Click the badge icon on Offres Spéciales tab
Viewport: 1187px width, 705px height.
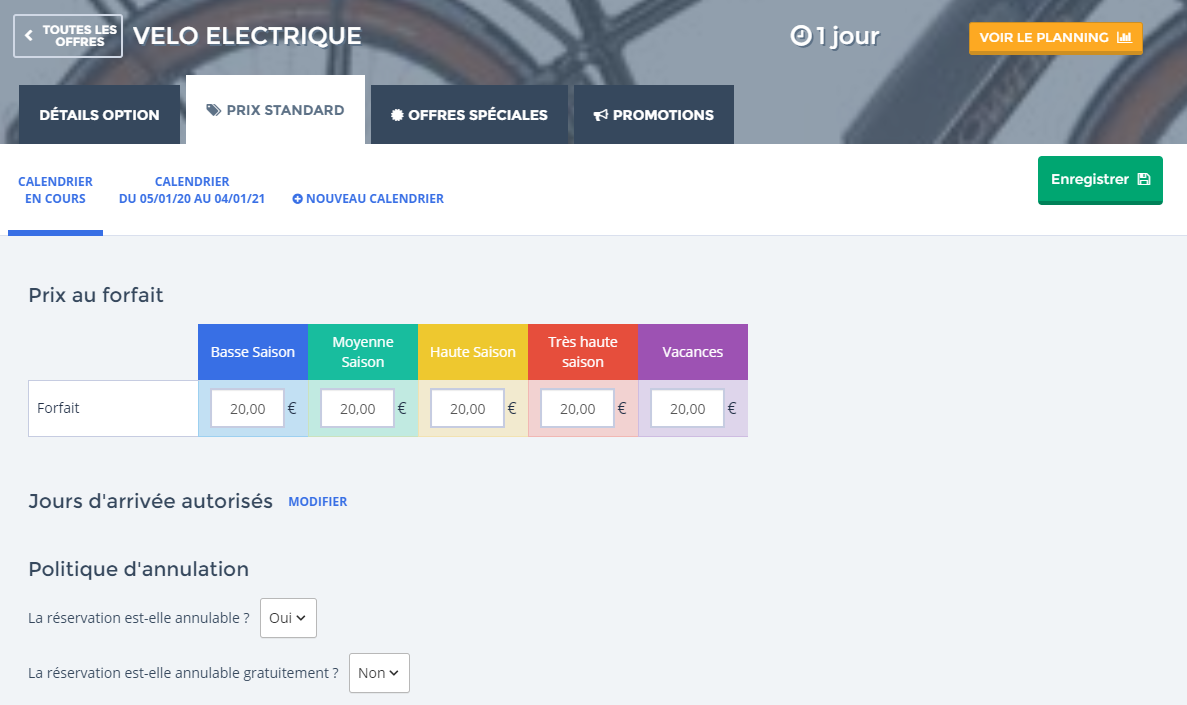[397, 115]
